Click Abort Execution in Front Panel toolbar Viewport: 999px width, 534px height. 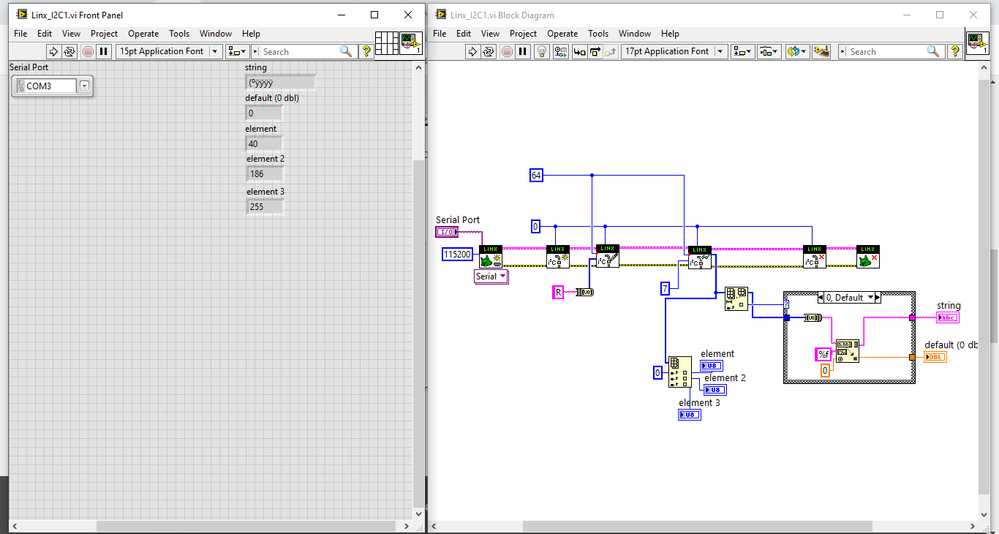[x=87, y=52]
